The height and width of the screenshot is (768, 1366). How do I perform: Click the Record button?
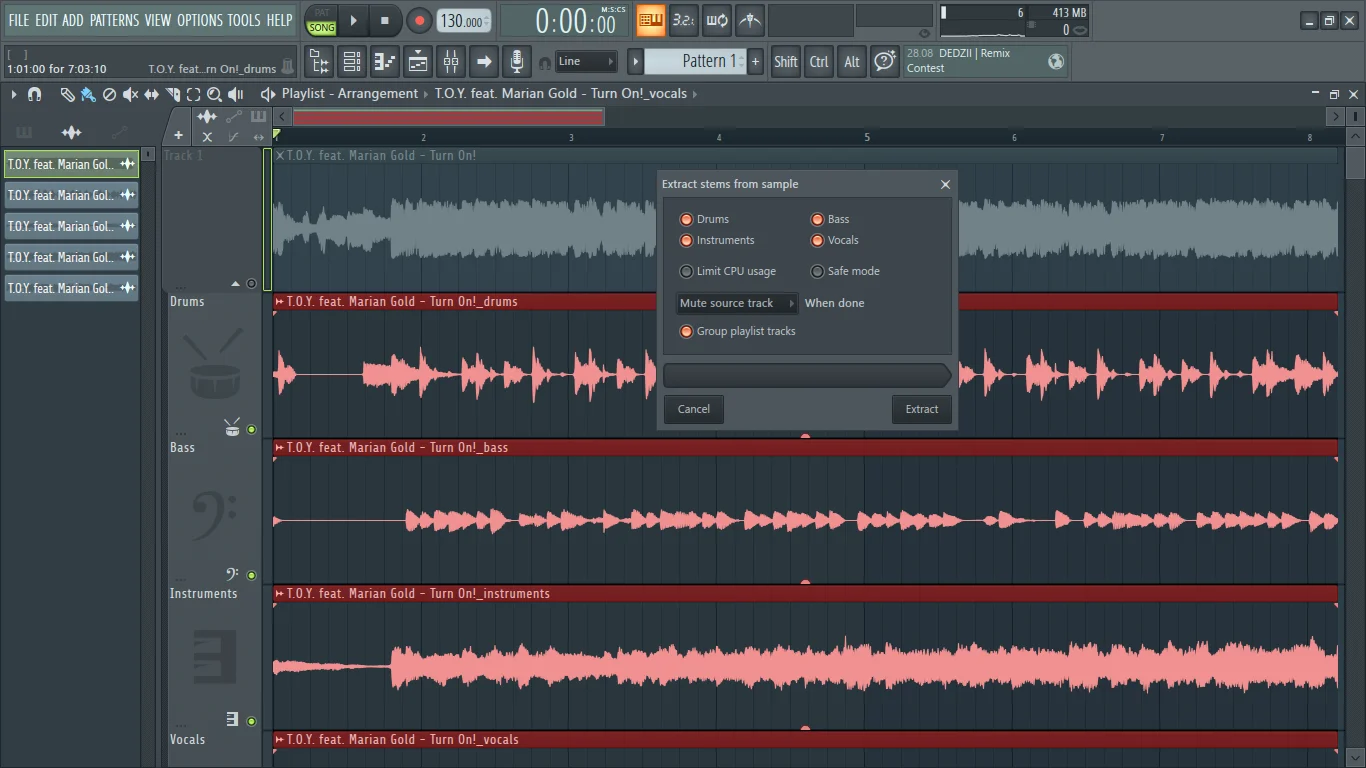click(419, 20)
